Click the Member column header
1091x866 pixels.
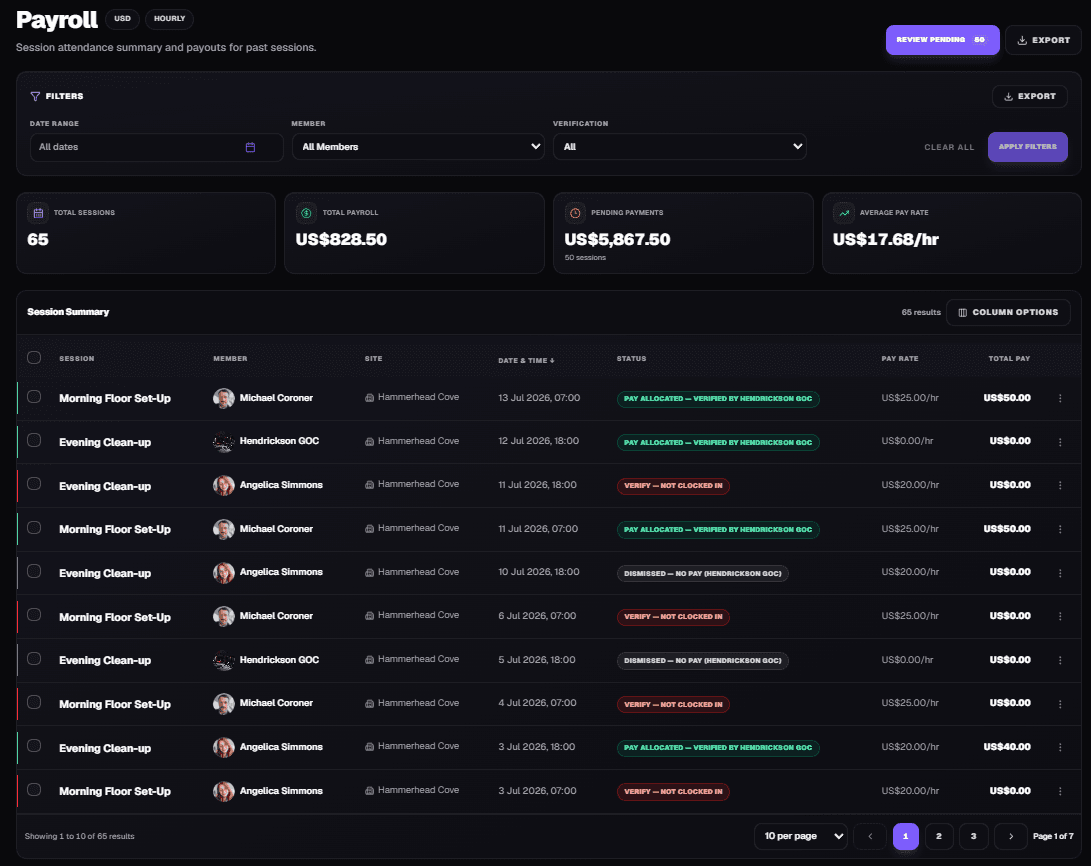tap(230, 359)
